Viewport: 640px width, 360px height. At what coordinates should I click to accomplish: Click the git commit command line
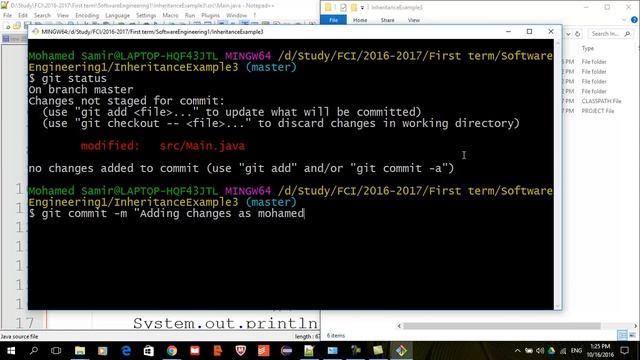[167, 213]
